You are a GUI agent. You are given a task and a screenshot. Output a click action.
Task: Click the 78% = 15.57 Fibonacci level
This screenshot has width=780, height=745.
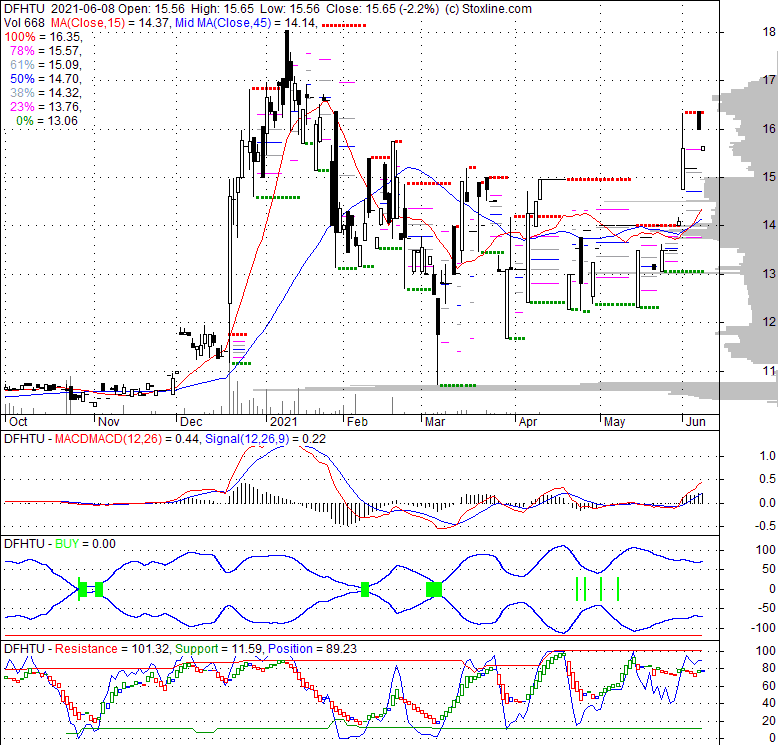[x=45, y=51]
